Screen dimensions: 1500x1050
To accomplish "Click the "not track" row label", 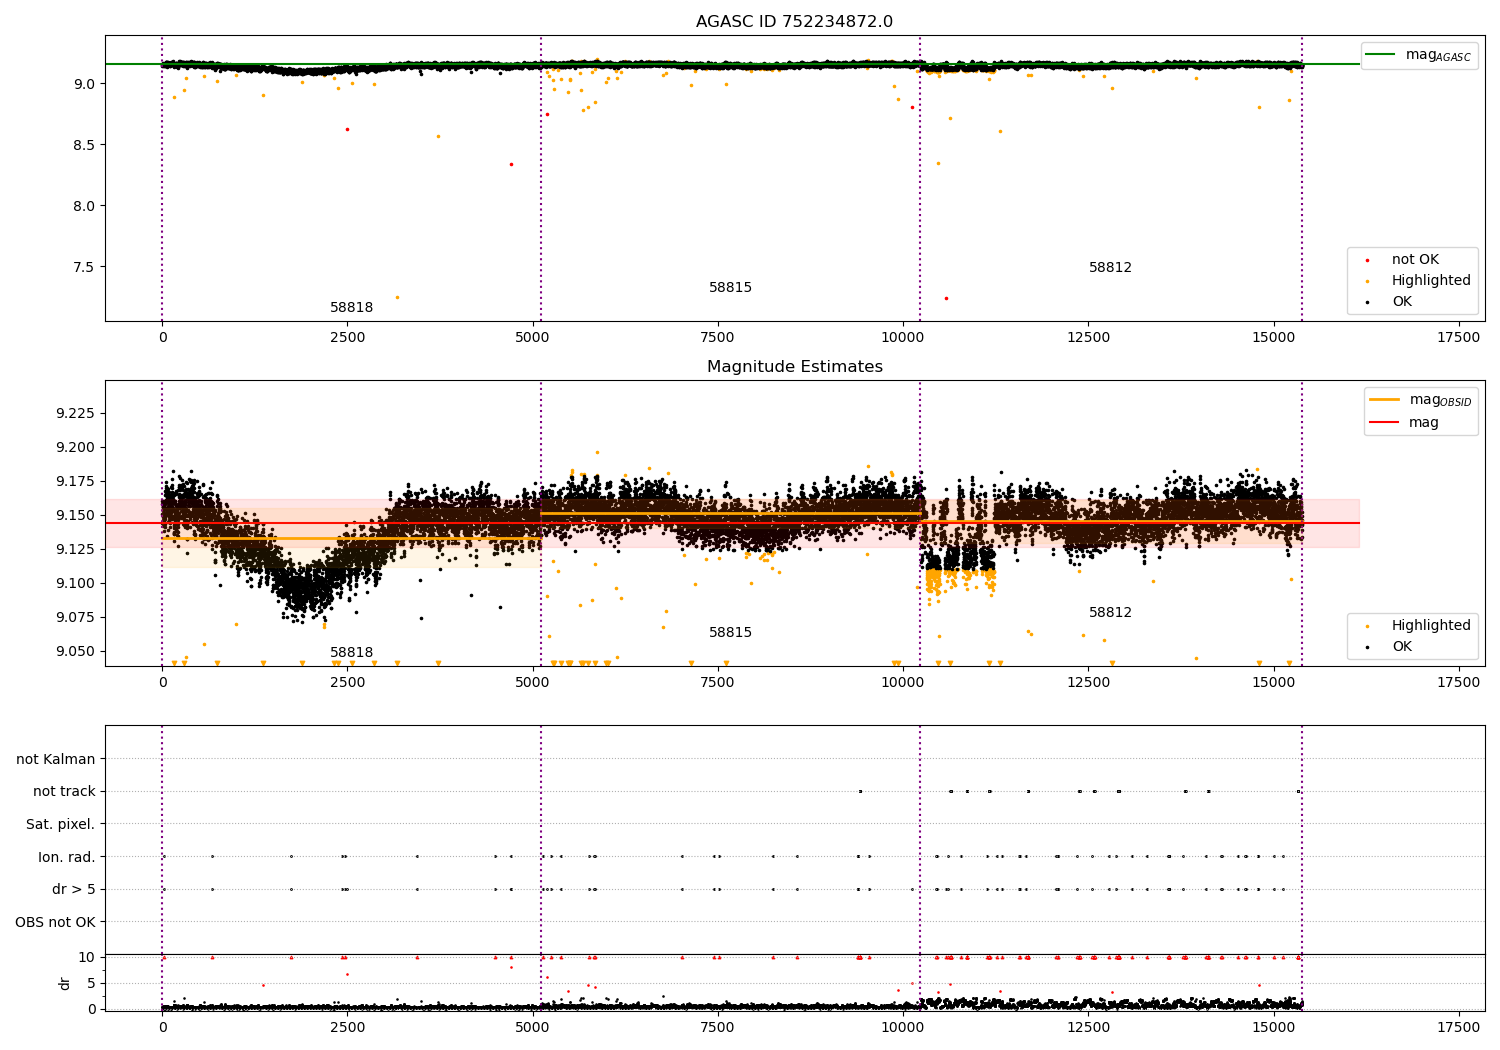I will click(64, 792).
